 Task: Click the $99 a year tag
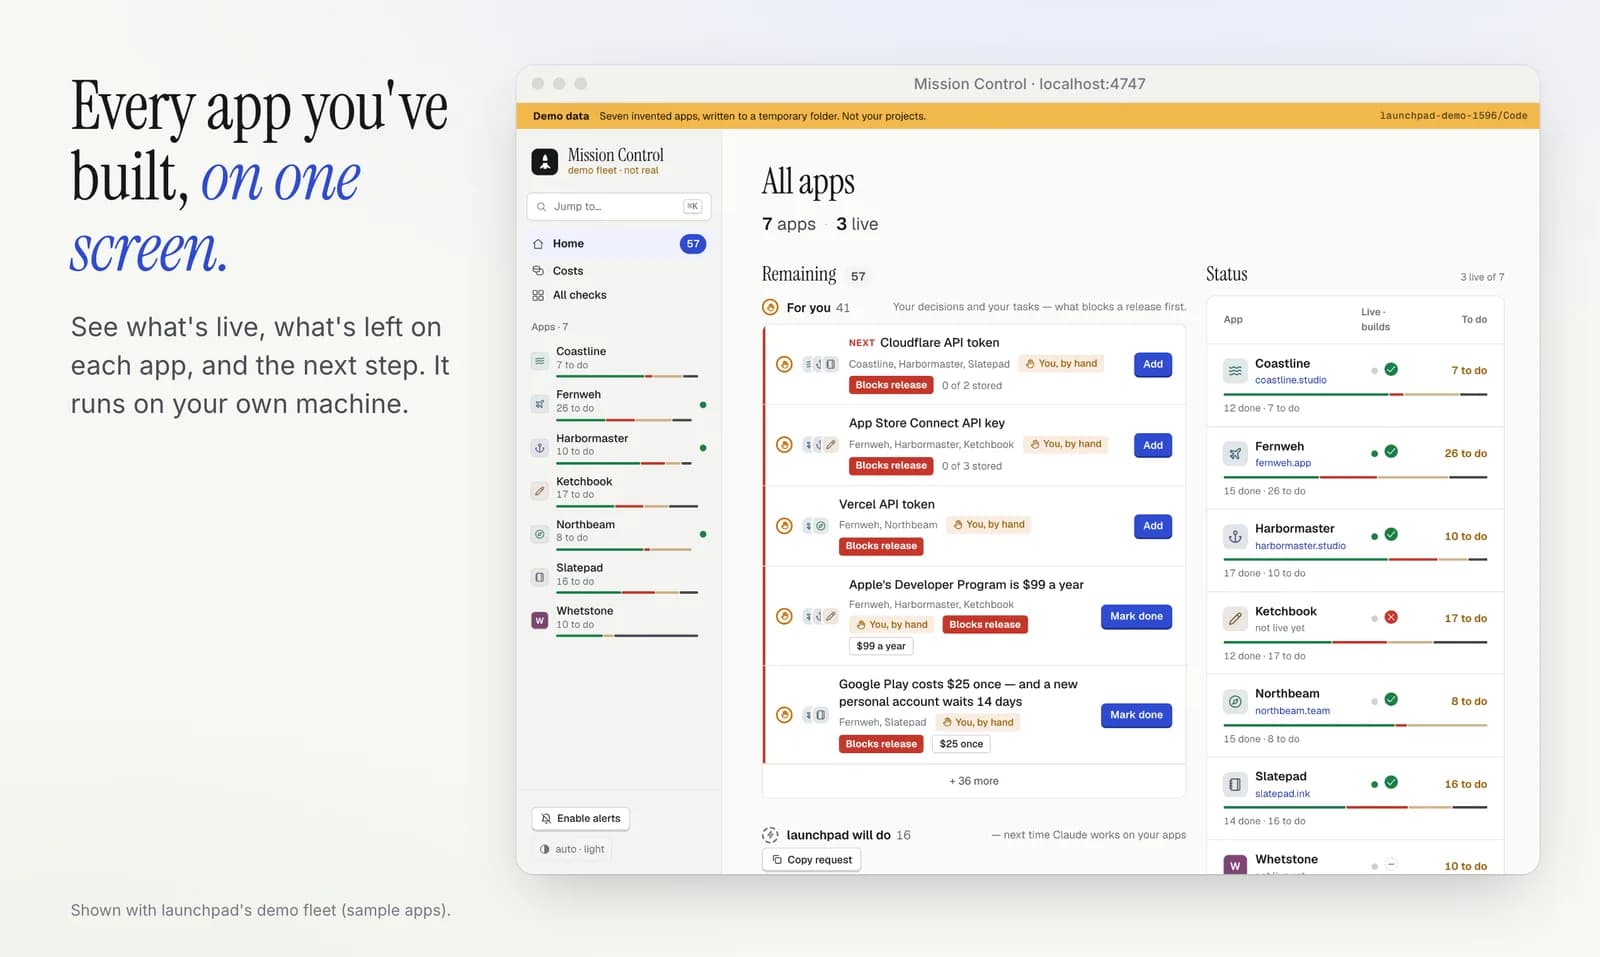(881, 646)
